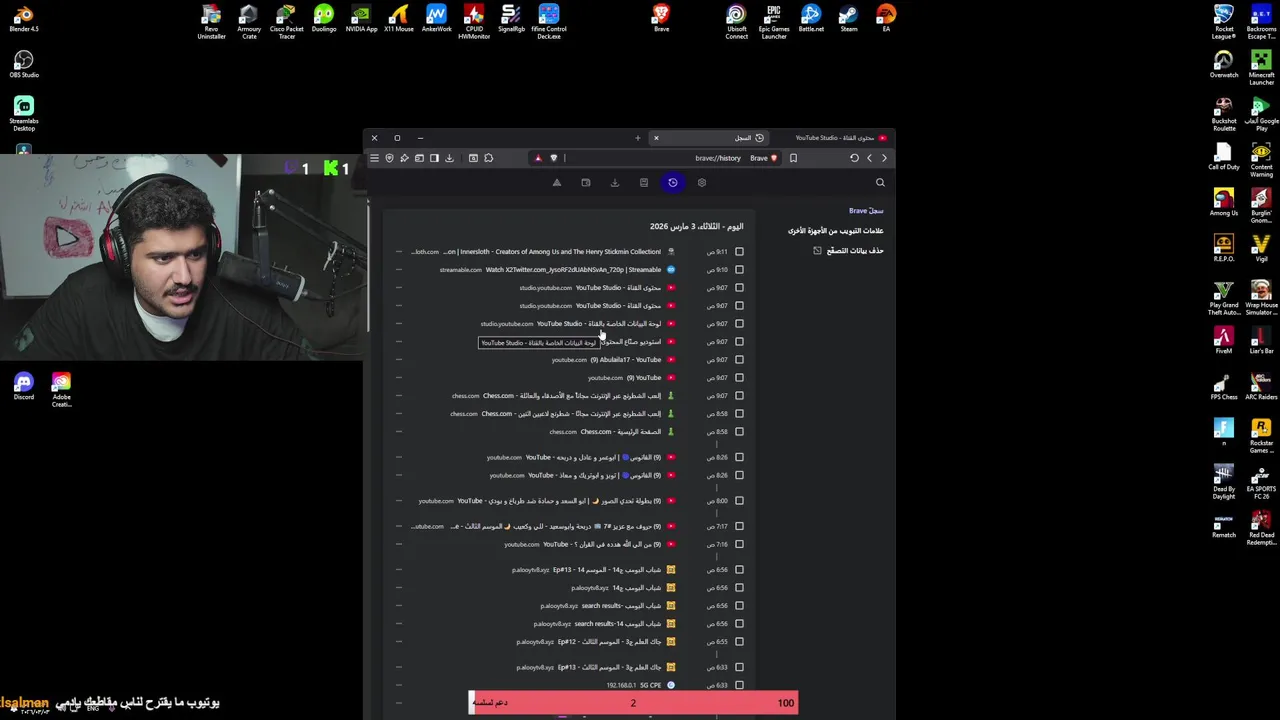This screenshot has height=720, width=1280.
Task: Open the Among Us desktop shortcut
Action: click(1224, 203)
